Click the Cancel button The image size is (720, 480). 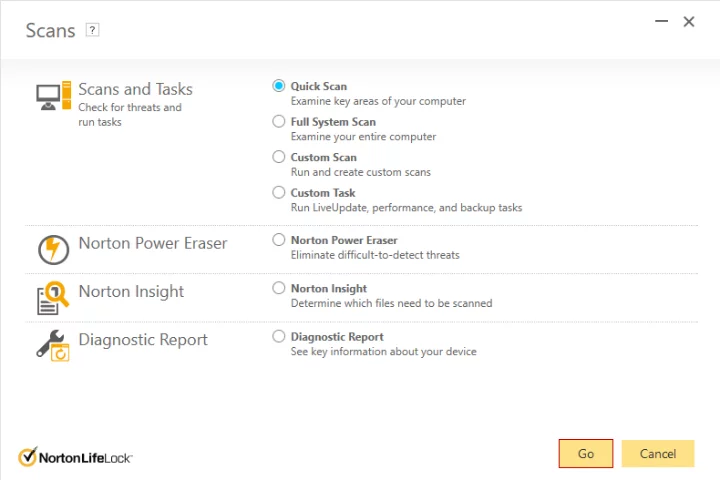click(x=658, y=454)
